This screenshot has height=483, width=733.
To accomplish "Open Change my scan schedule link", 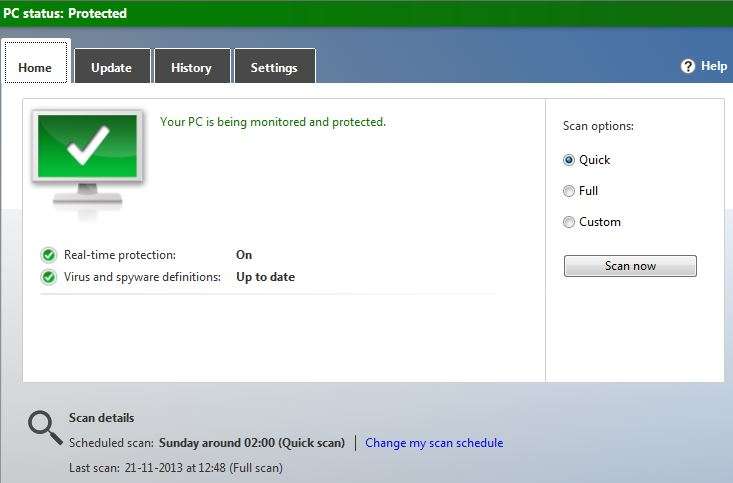I will [434, 443].
